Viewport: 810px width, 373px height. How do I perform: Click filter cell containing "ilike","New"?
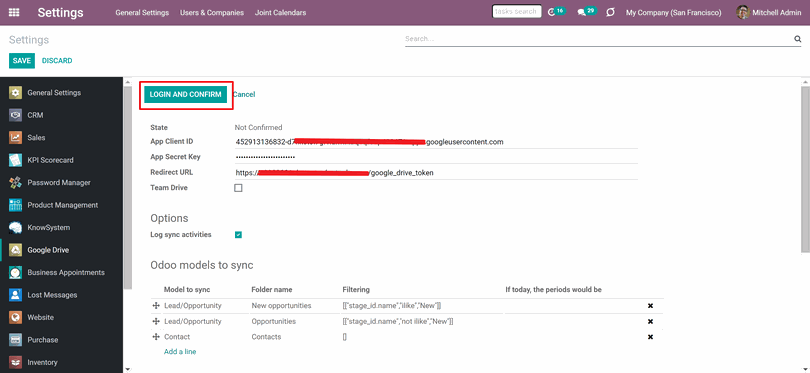pyautogui.click(x=422, y=306)
